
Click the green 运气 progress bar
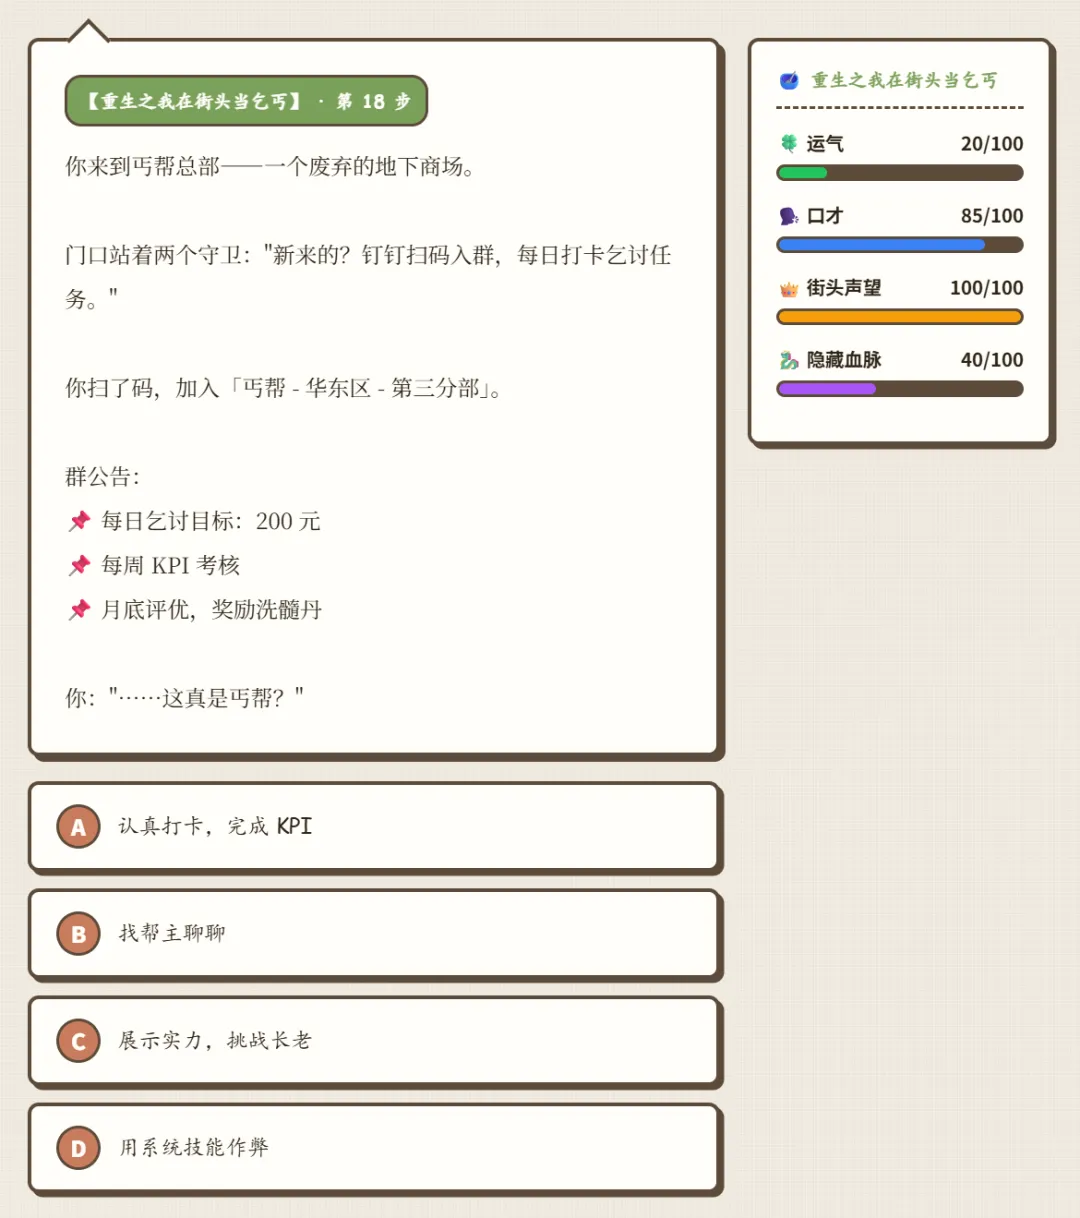899,173
